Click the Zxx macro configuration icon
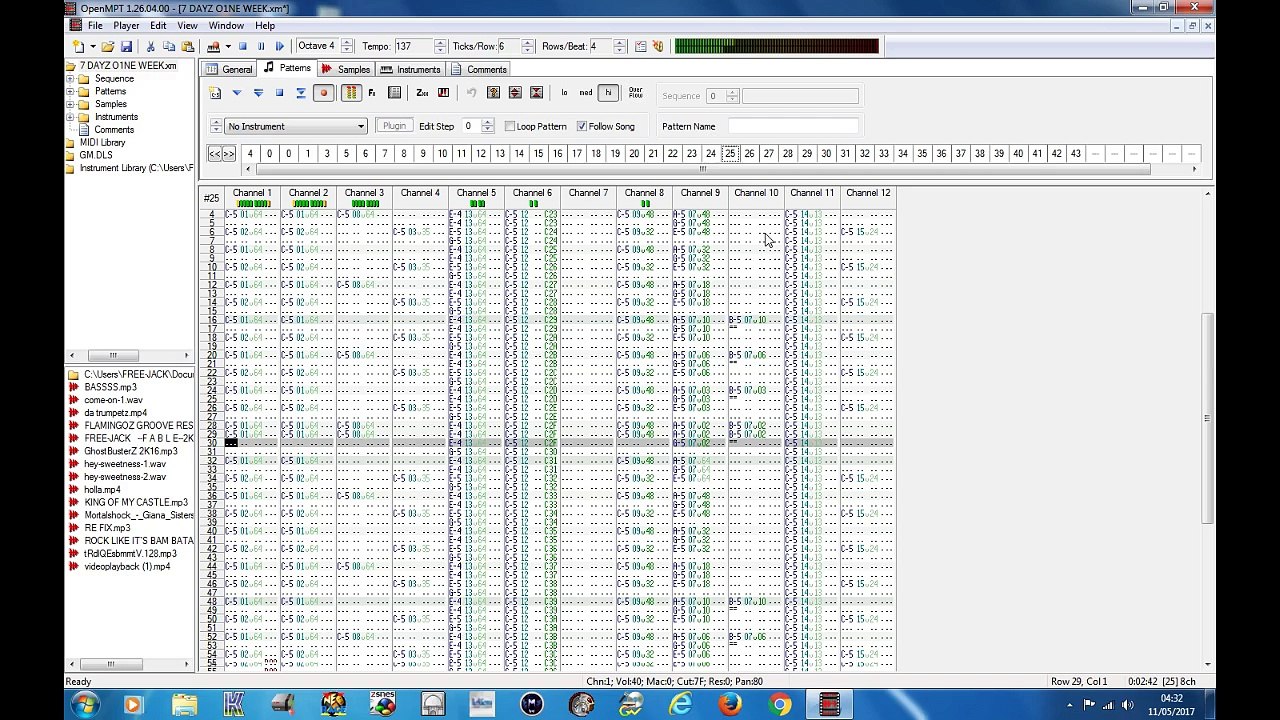The height and width of the screenshot is (720, 1280). tap(422, 93)
